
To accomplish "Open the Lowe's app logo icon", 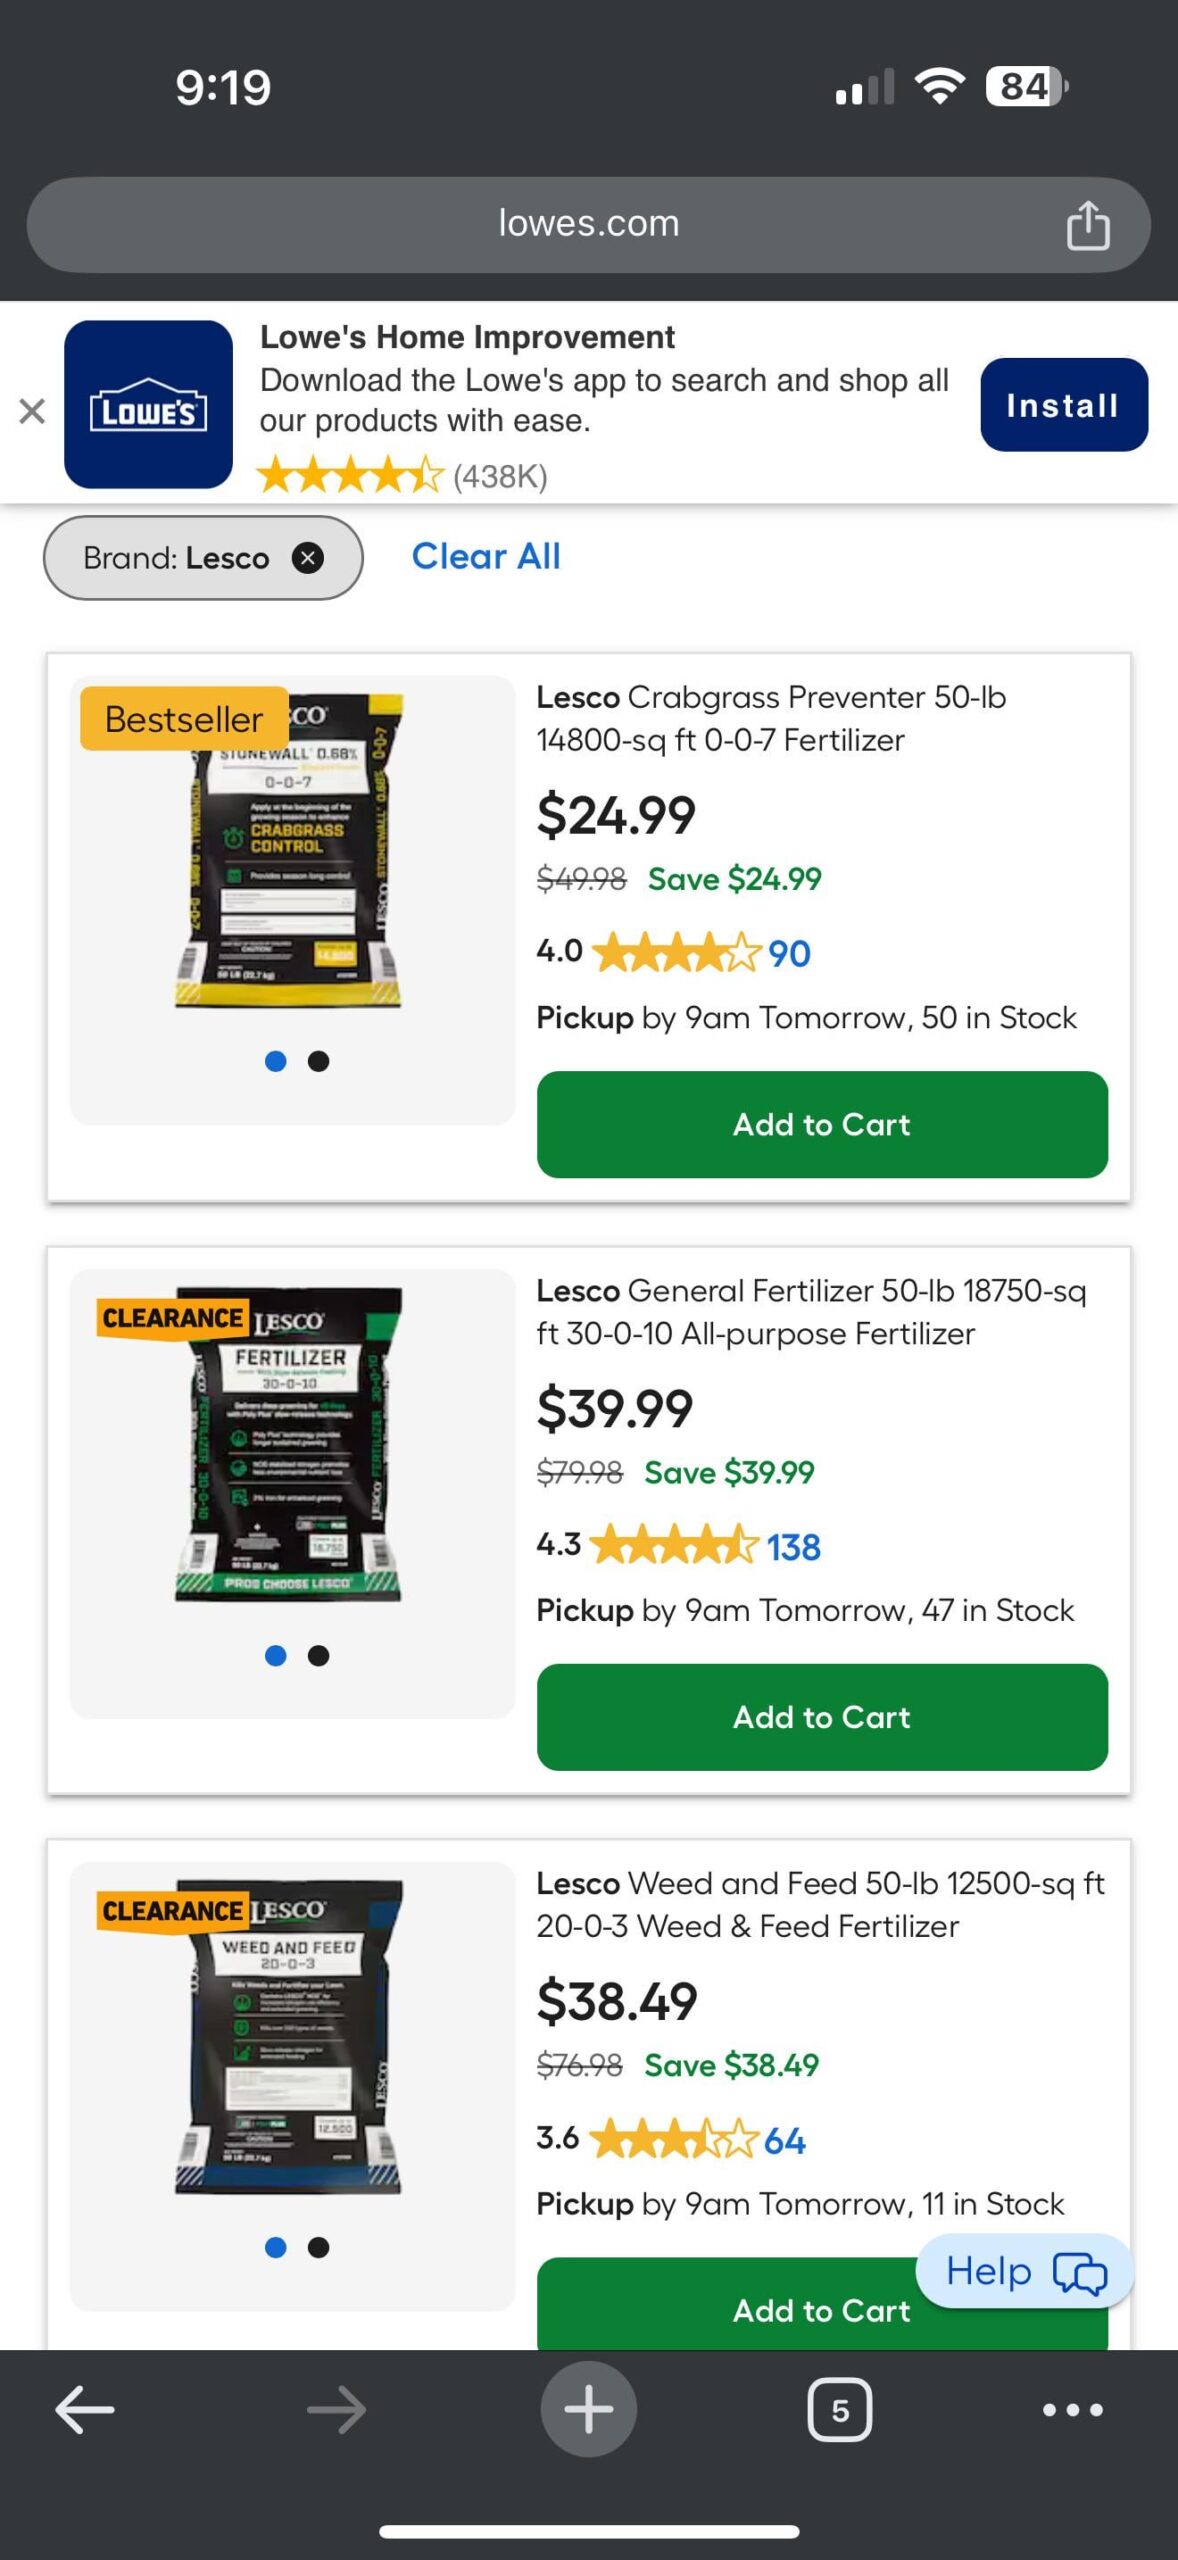I will [148, 404].
